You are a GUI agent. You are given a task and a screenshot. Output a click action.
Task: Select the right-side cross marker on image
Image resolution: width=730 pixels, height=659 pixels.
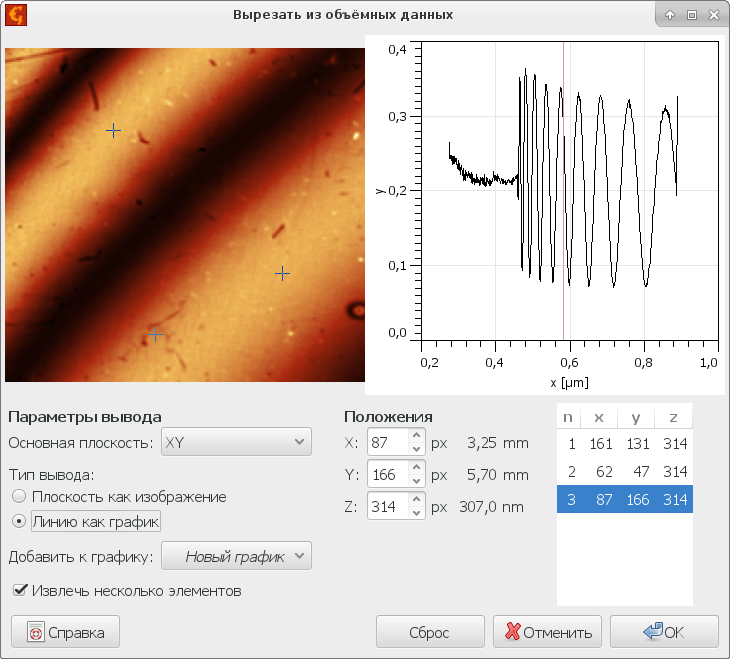click(282, 273)
